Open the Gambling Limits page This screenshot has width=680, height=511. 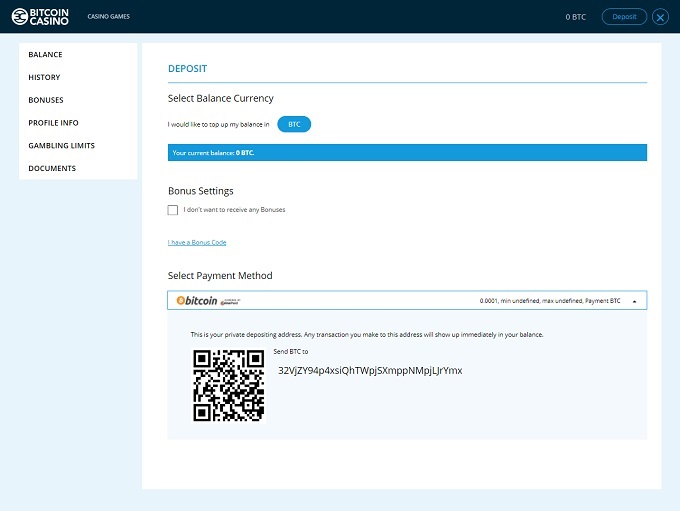pyautogui.click(x=61, y=146)
